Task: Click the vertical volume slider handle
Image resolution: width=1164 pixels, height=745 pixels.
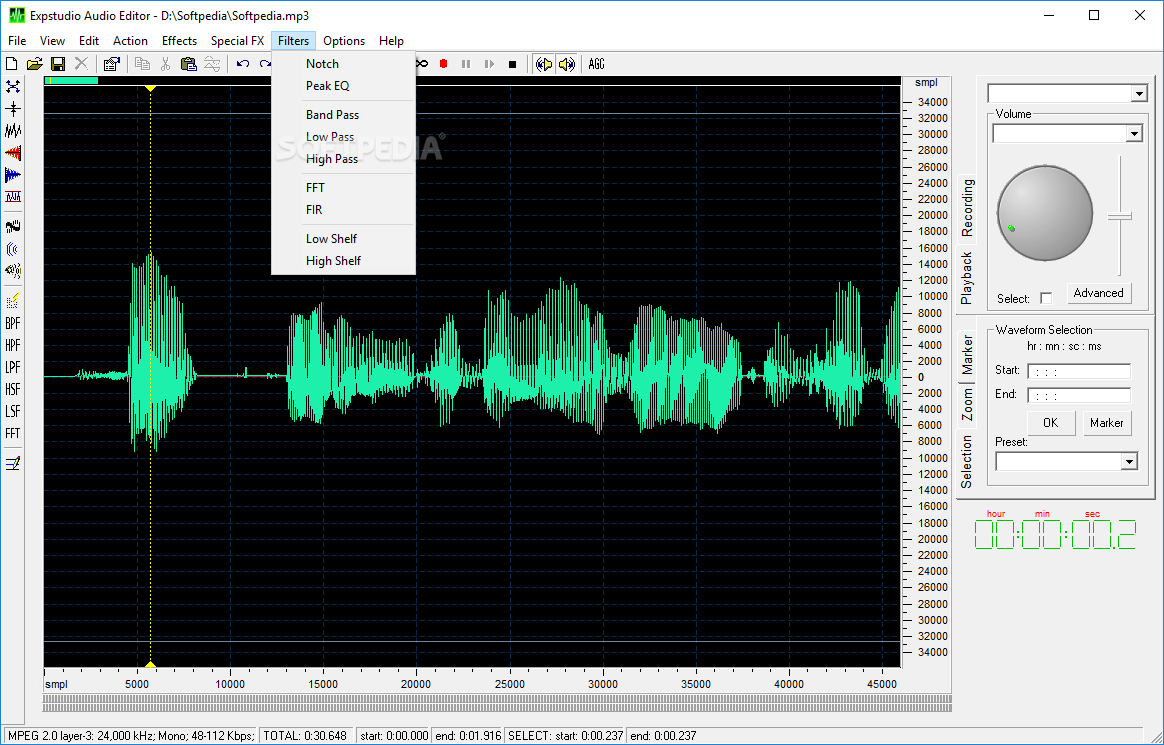Action: tap(1119, 217)
